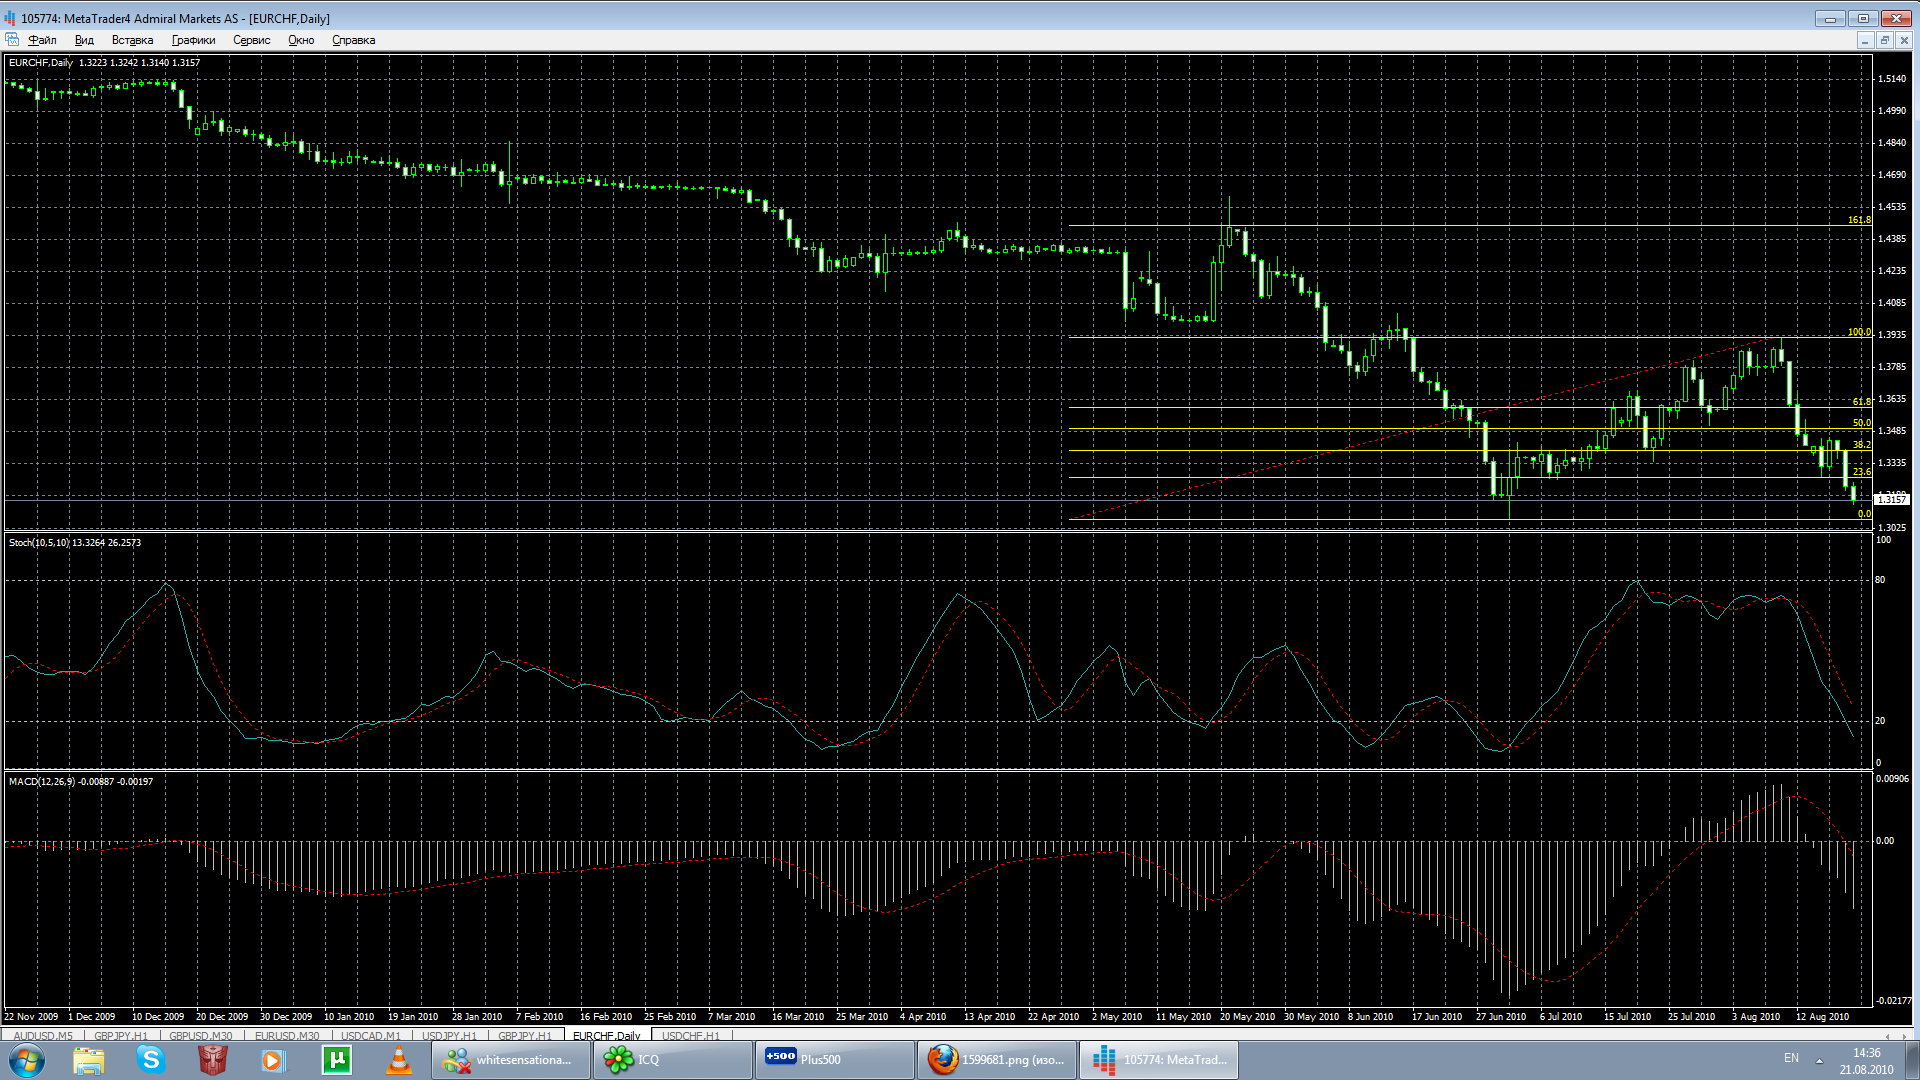Click the Transformers-logo taskbar icon
The height and width of the screenshot is (1080, 1920).
pyautogui.click(x=213, y=1059)
